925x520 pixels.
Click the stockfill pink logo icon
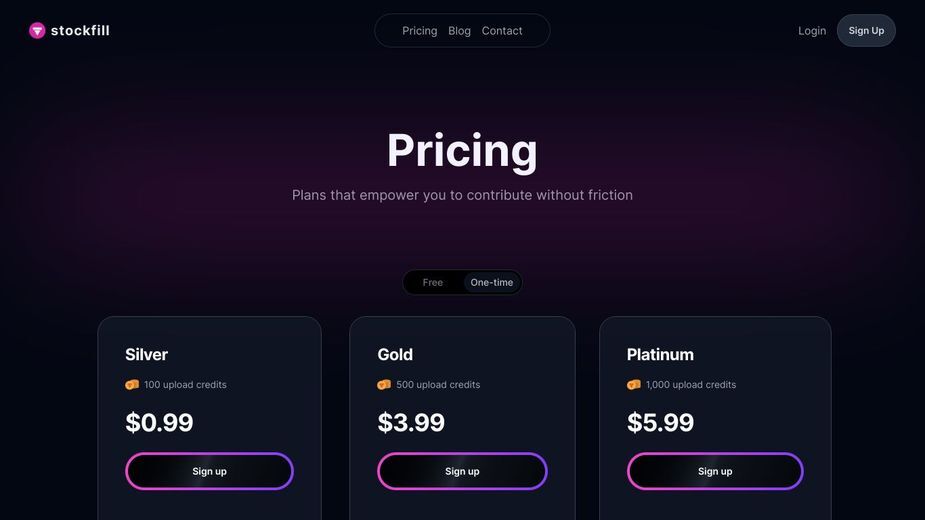(37, 31)
